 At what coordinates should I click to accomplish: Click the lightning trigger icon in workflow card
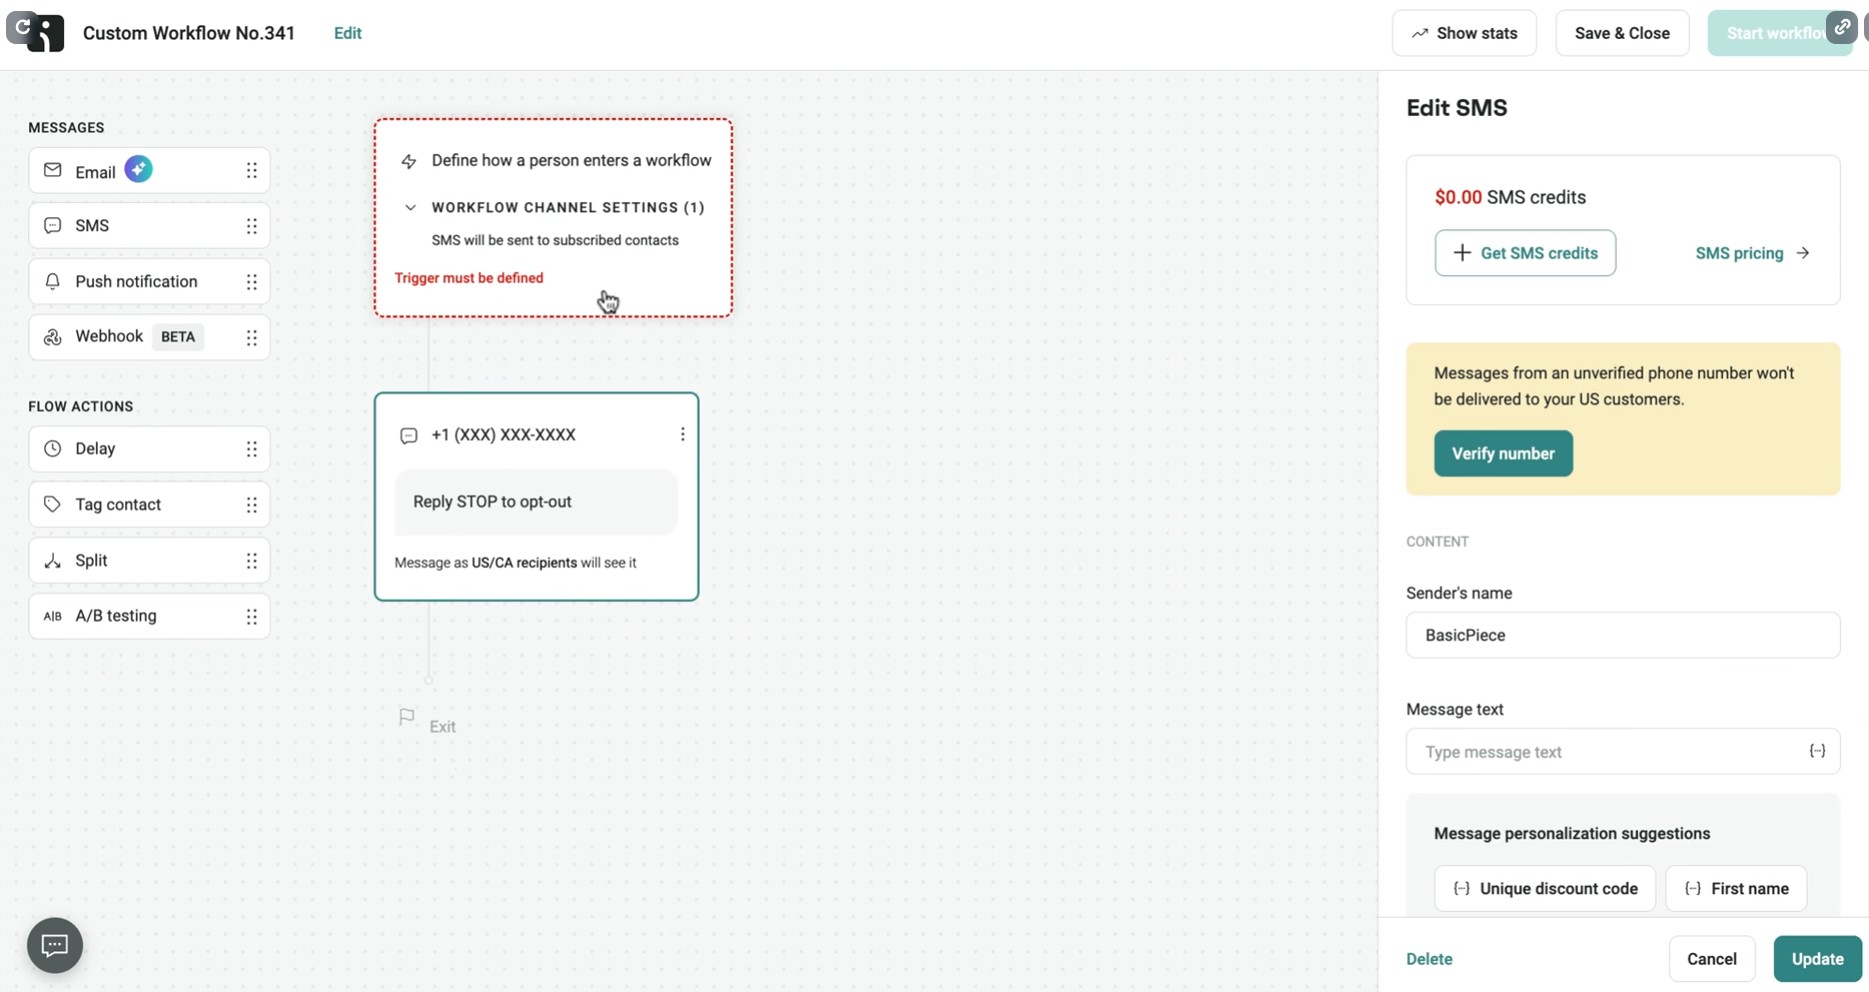click(409, 161)
